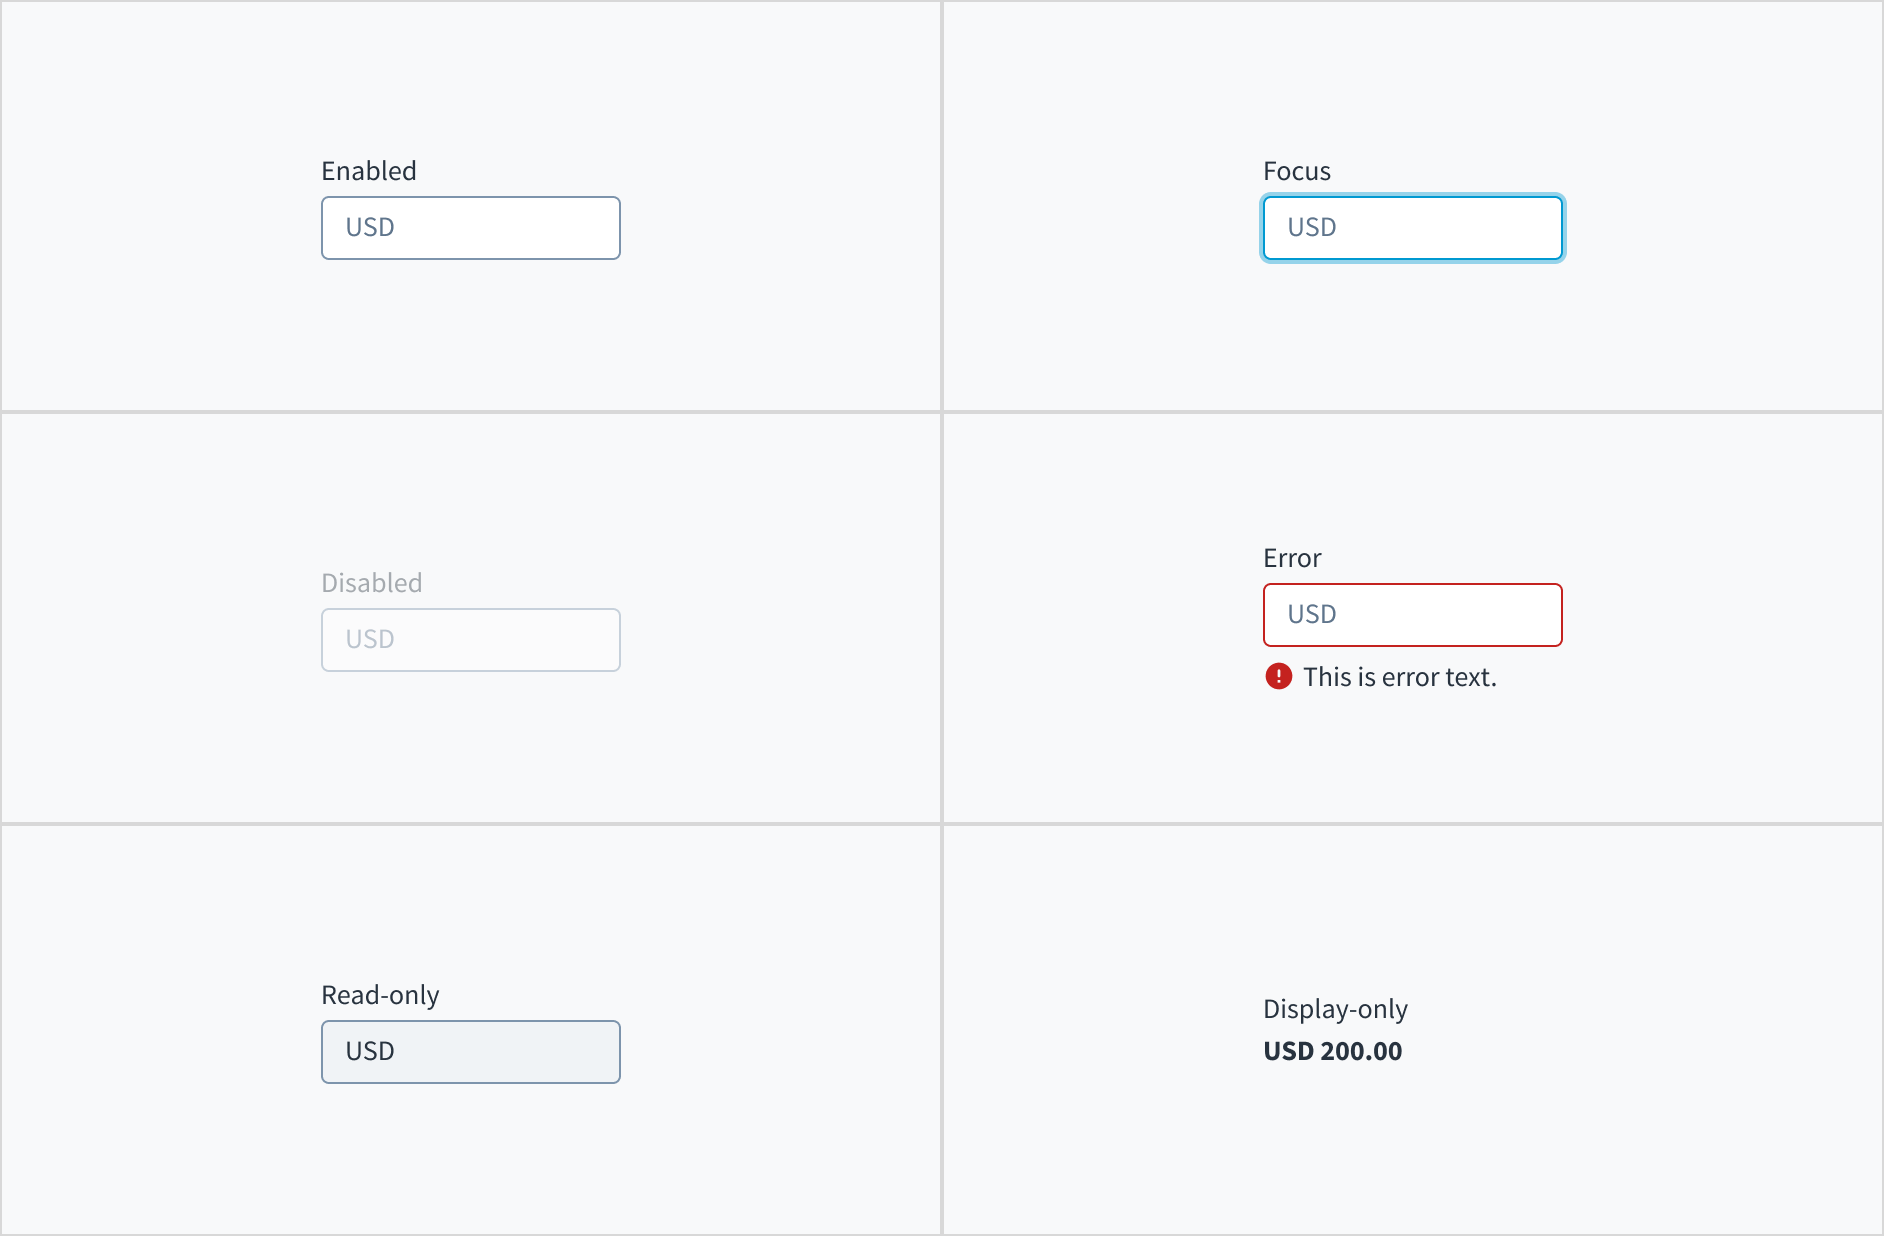Select the USD text inside Read-only field
This screenshot has height=1236, width=1884.
[x=369, y=1051]
